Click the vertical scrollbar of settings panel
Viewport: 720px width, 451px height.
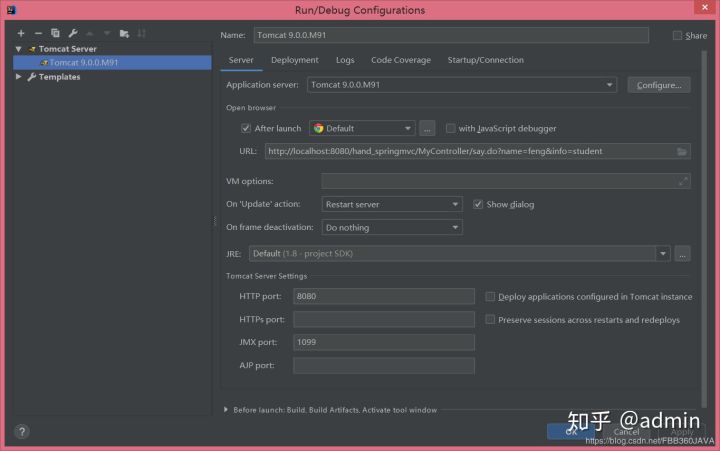point(704,229)
